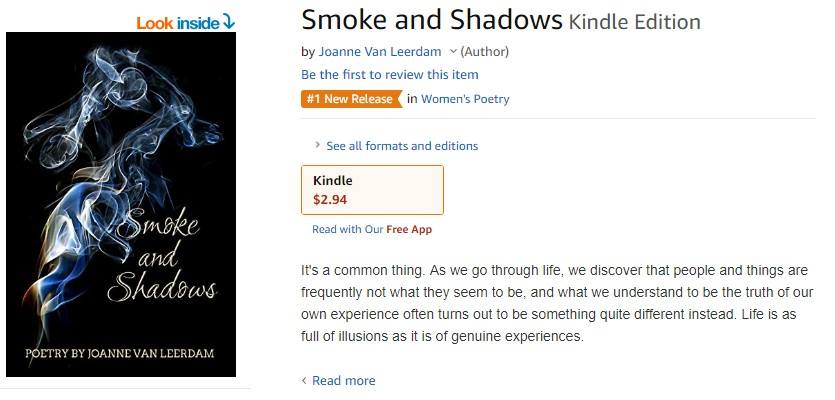Select the Kindle format button
Screen dimensions: 835x400
372,190
